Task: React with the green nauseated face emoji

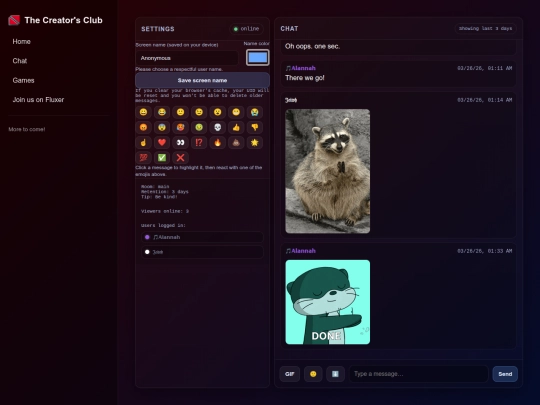Action: click(x=199, y=127)
